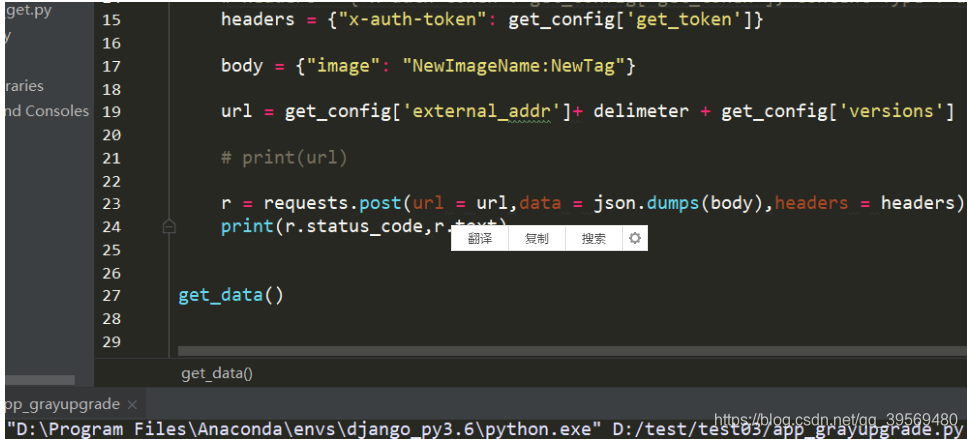Collapse the code fold marker at line 24

(169, 227)
